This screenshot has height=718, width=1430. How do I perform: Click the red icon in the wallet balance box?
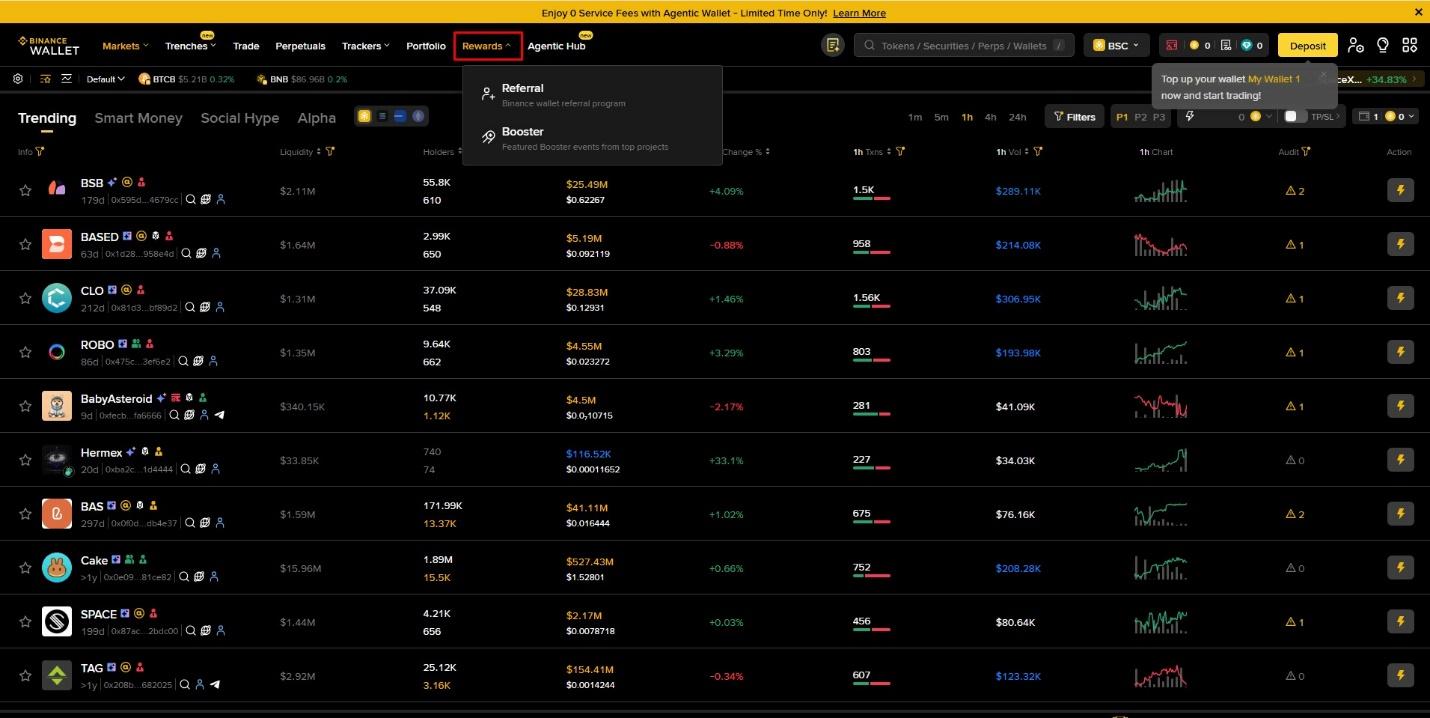pos(1171,45)
